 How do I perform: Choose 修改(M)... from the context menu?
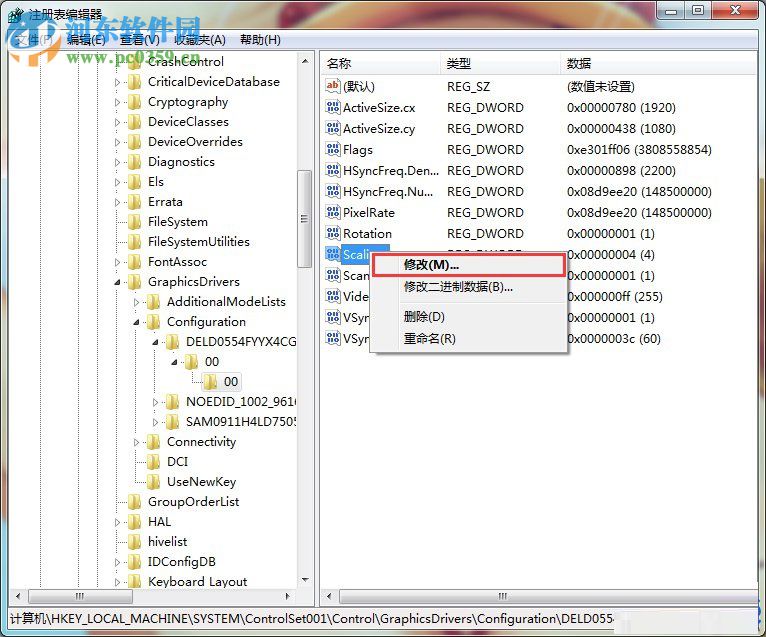point(468,265)
